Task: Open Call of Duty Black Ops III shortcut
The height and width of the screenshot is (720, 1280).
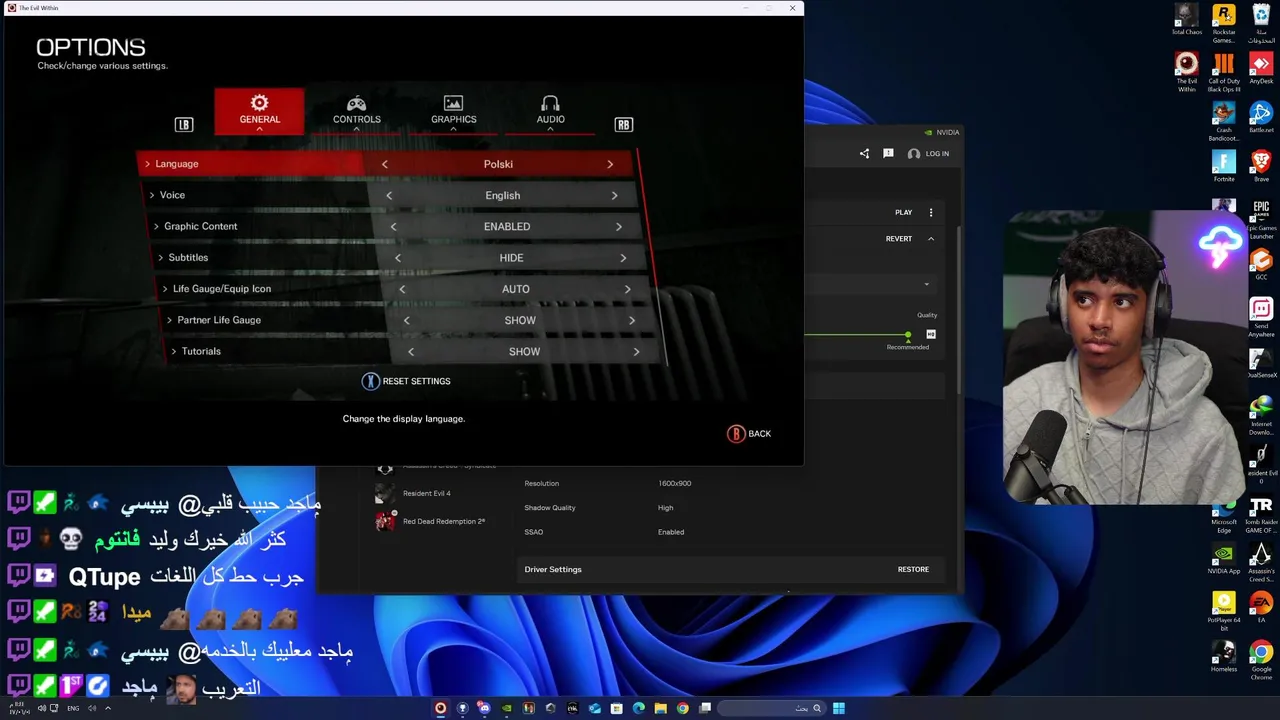Action: click(1224, 72)
